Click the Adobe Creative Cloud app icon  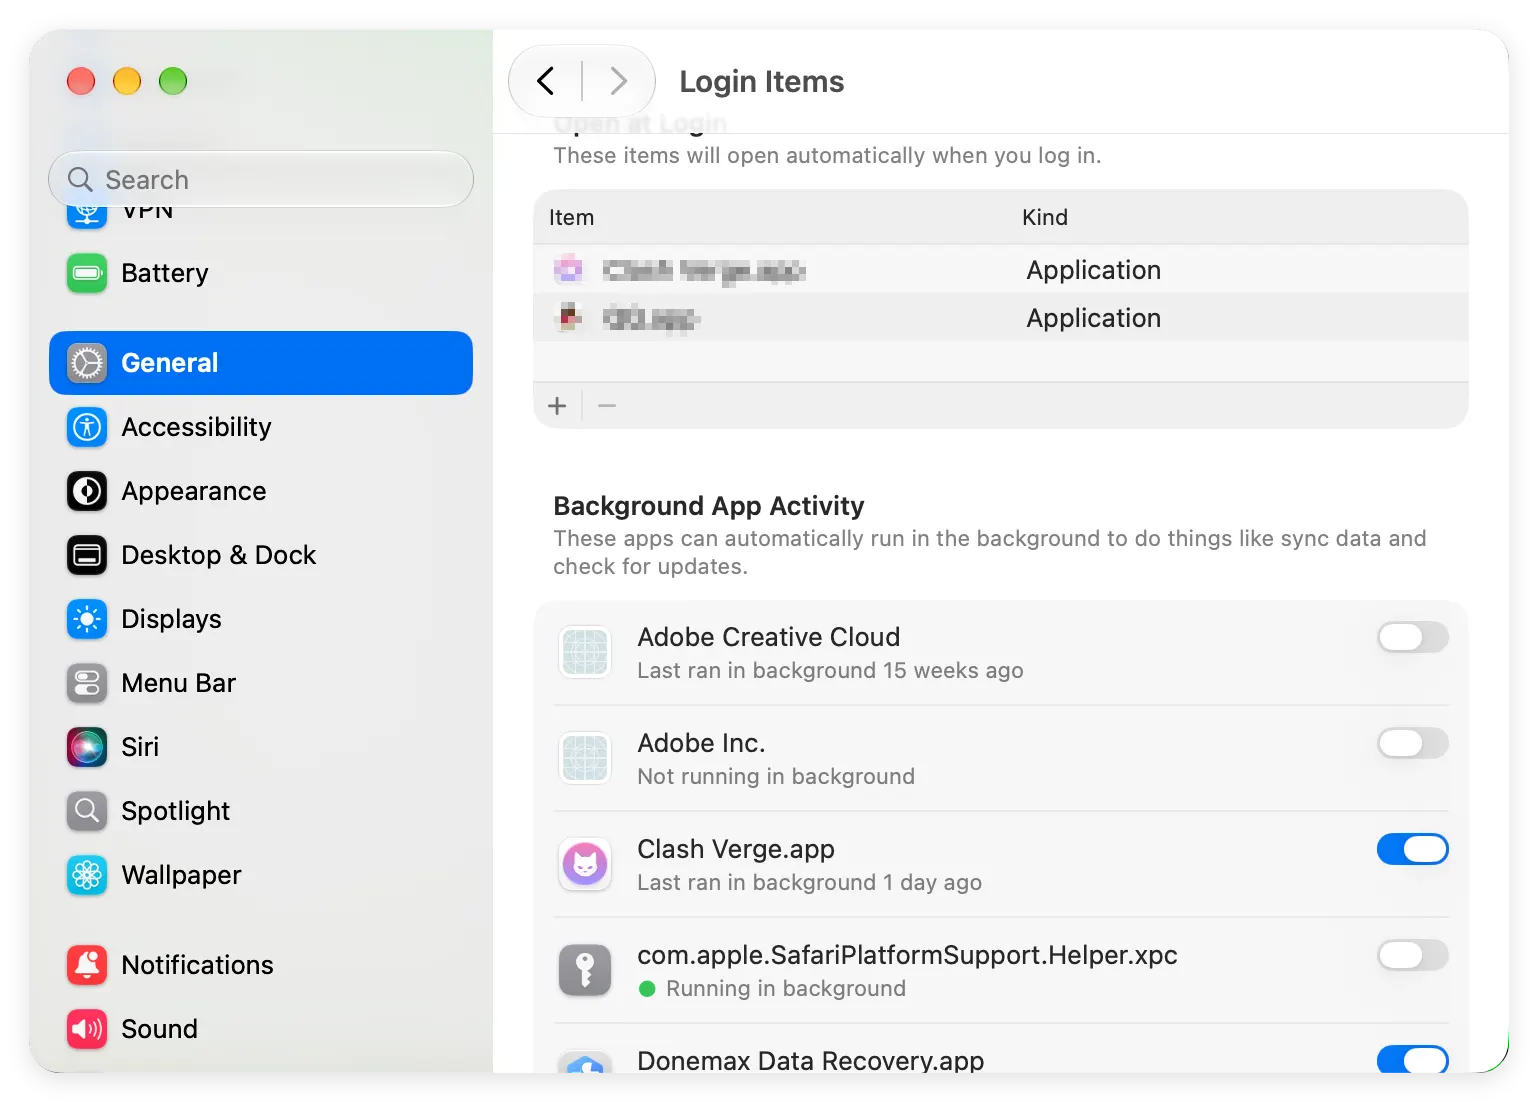585,652
